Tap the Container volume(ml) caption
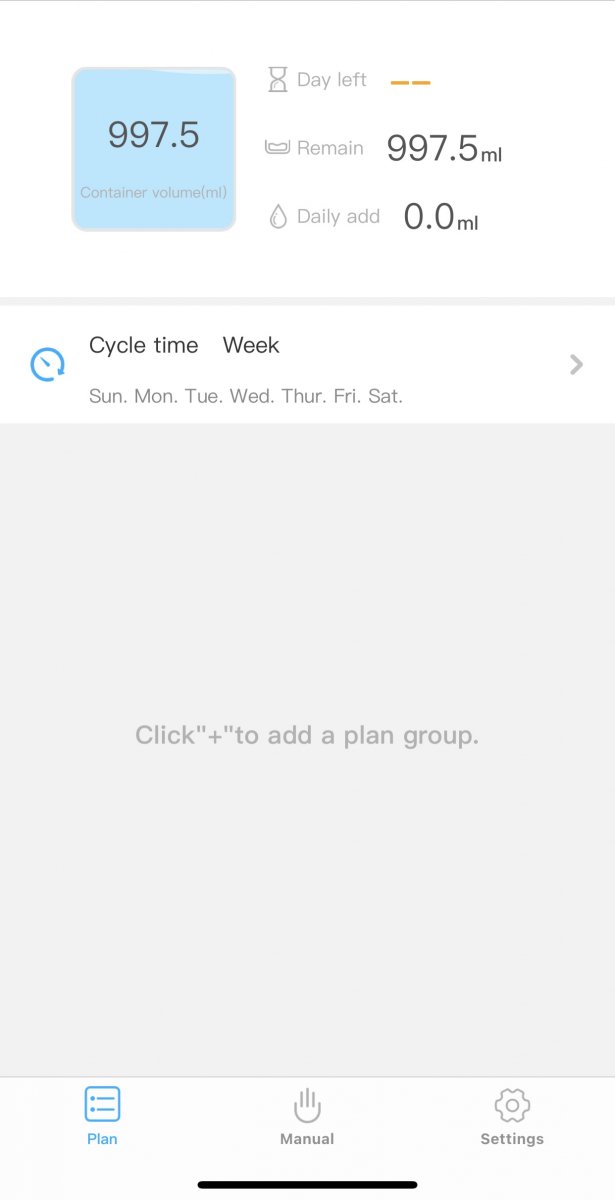615x1200 pixels. tap(154, 192)
